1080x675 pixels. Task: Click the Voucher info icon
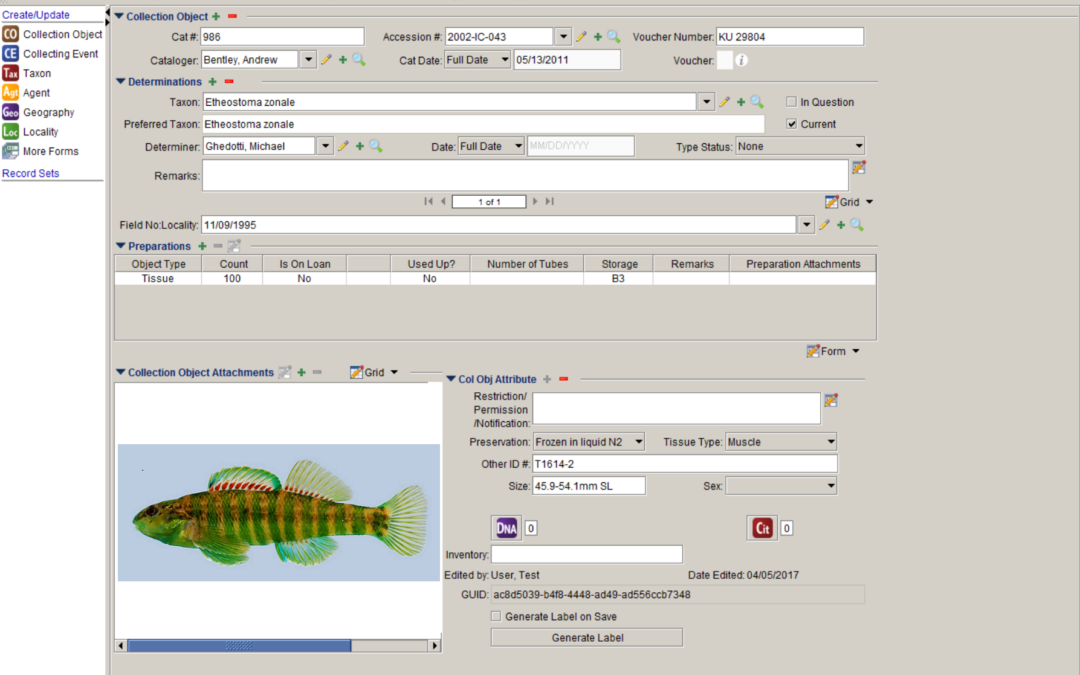tap(741, 60)
